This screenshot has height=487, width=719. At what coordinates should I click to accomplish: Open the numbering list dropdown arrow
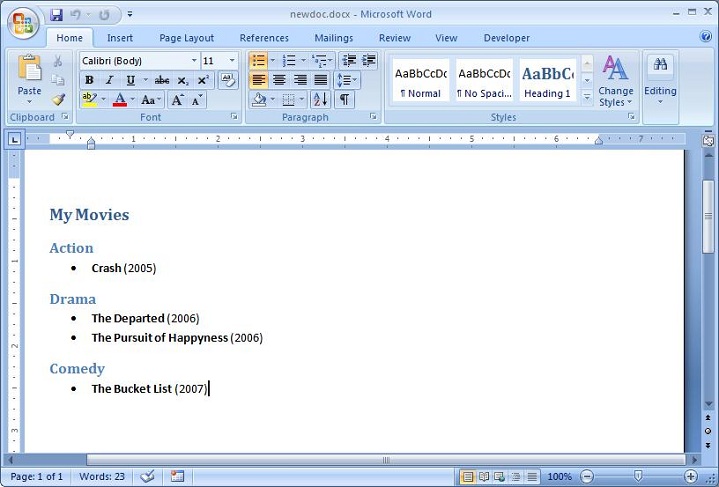[303, 61]
